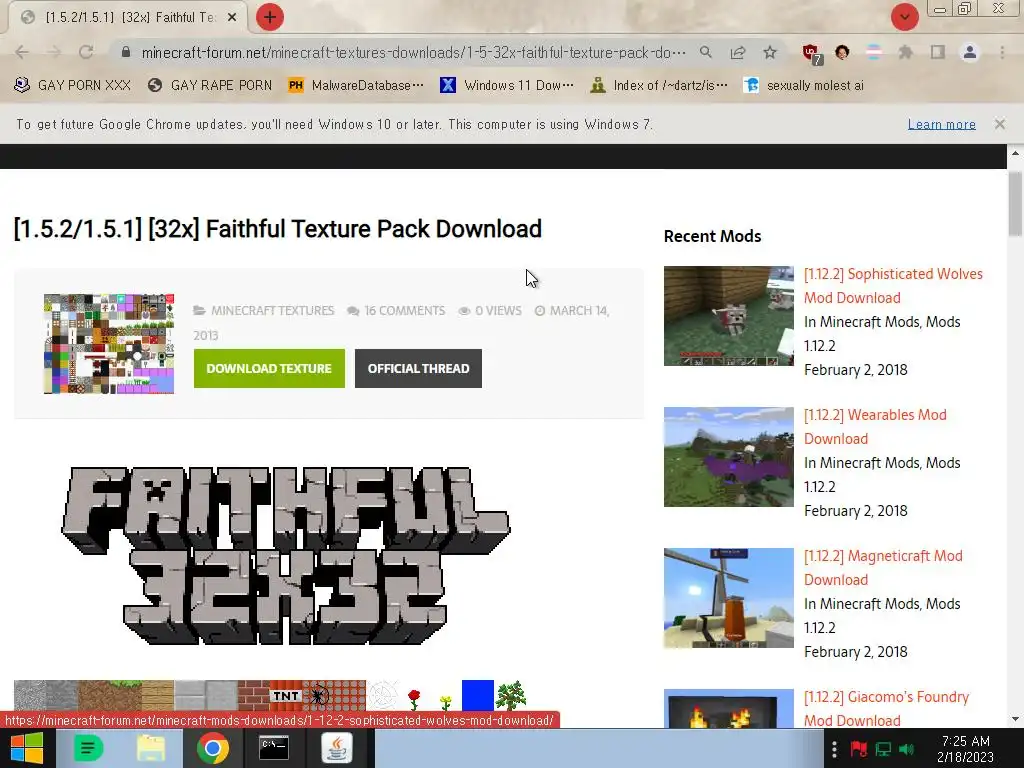Click the Wearables mod thumbnail image
1024x768 pixels.
point(729,456)
